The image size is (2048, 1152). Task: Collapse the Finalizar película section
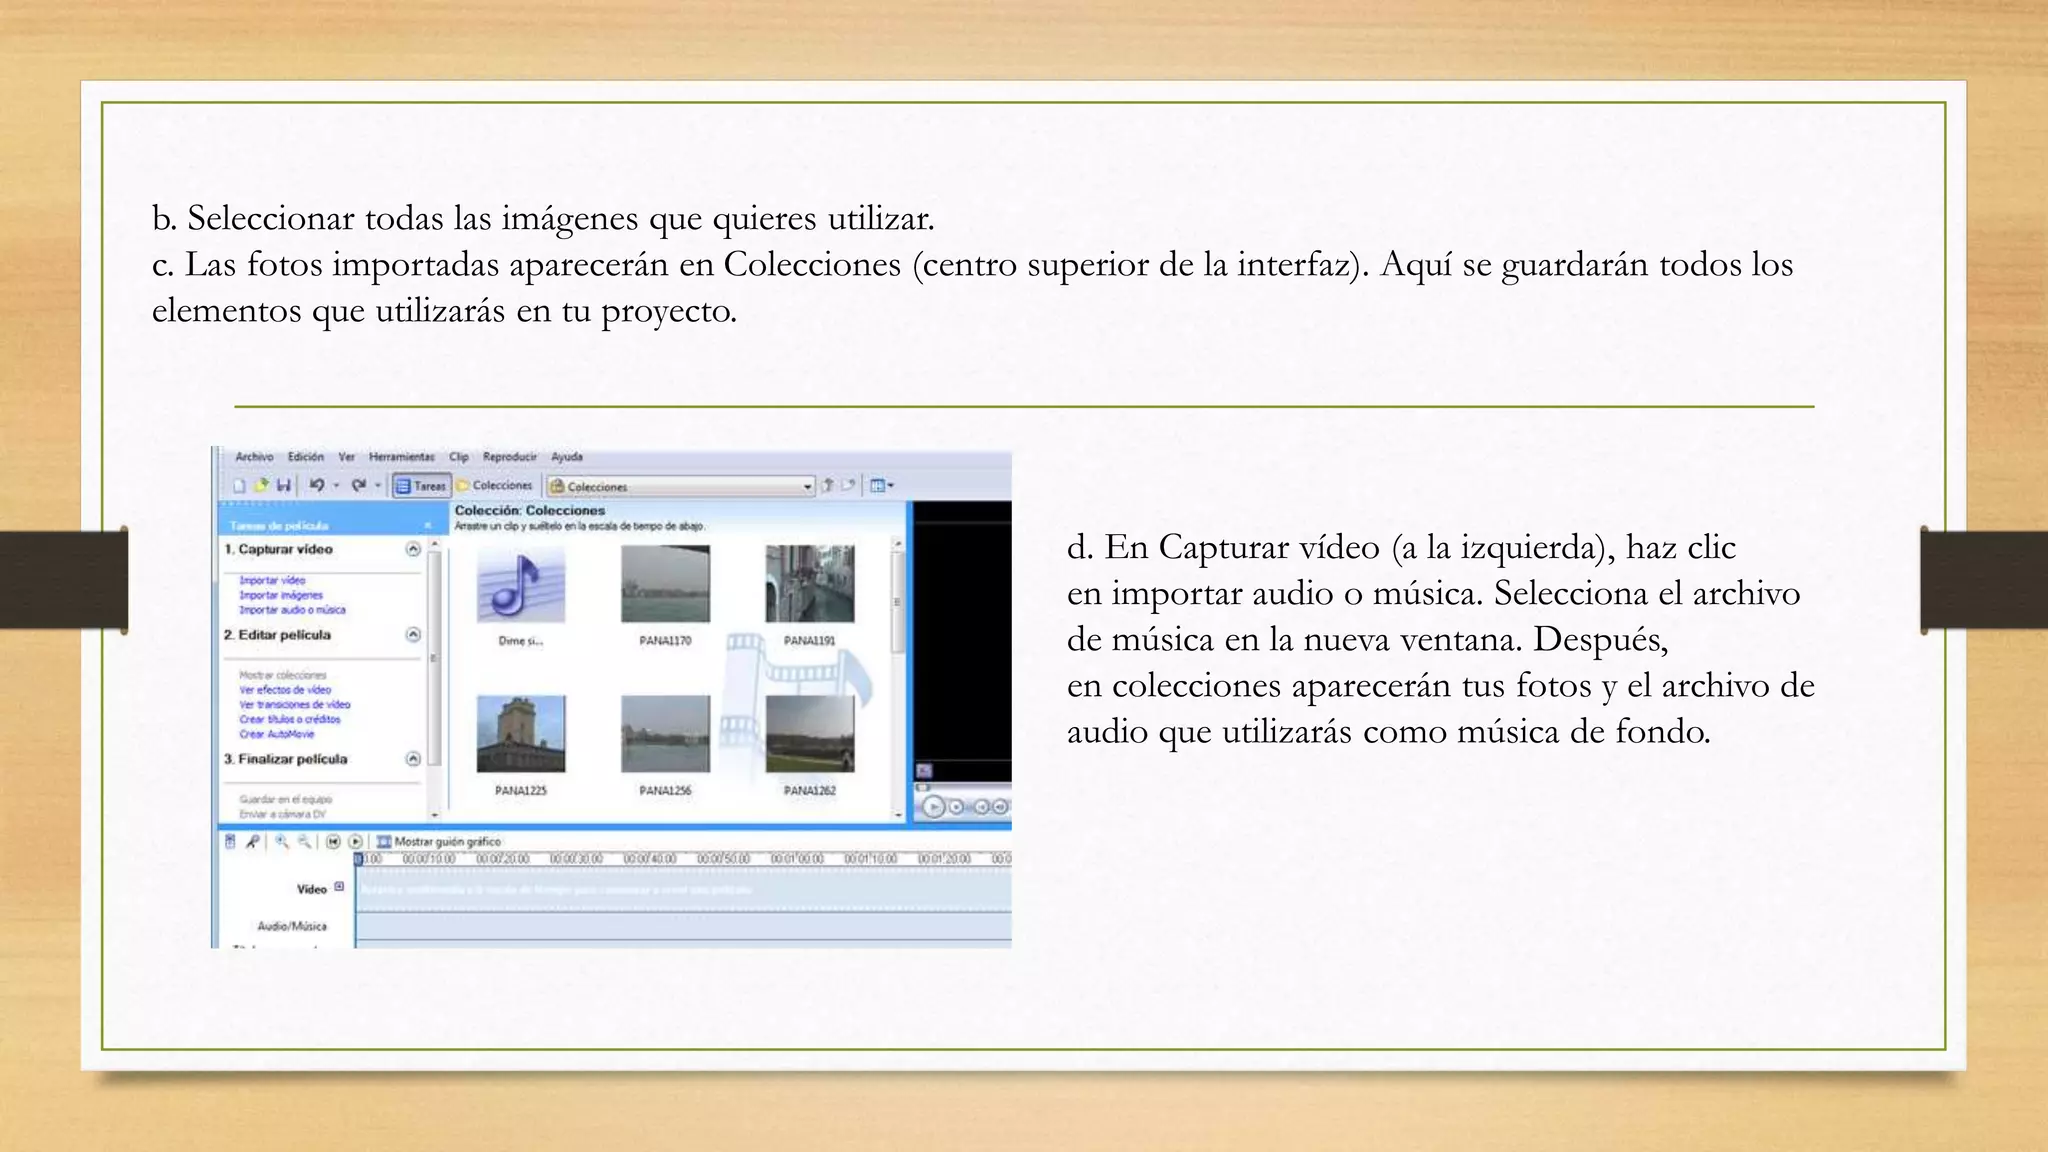click(x=413, y=759)
